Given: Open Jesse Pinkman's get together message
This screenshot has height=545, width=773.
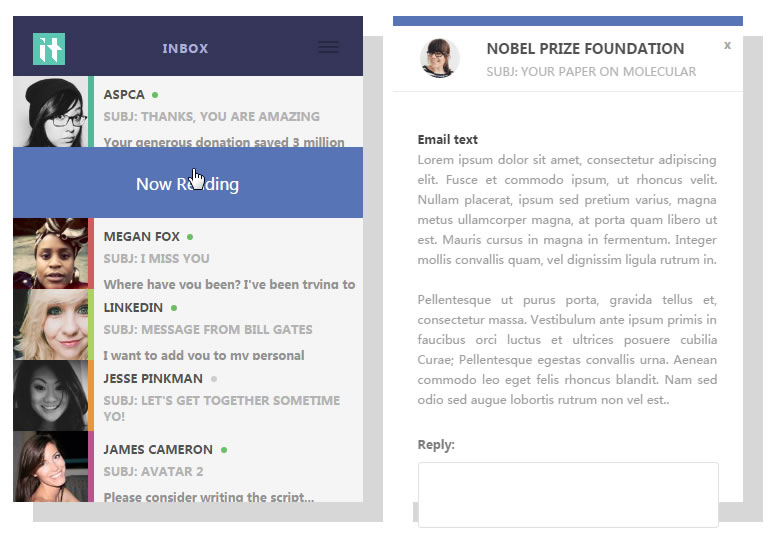Looking at the screenshot, I should click(x=228, y=401).
